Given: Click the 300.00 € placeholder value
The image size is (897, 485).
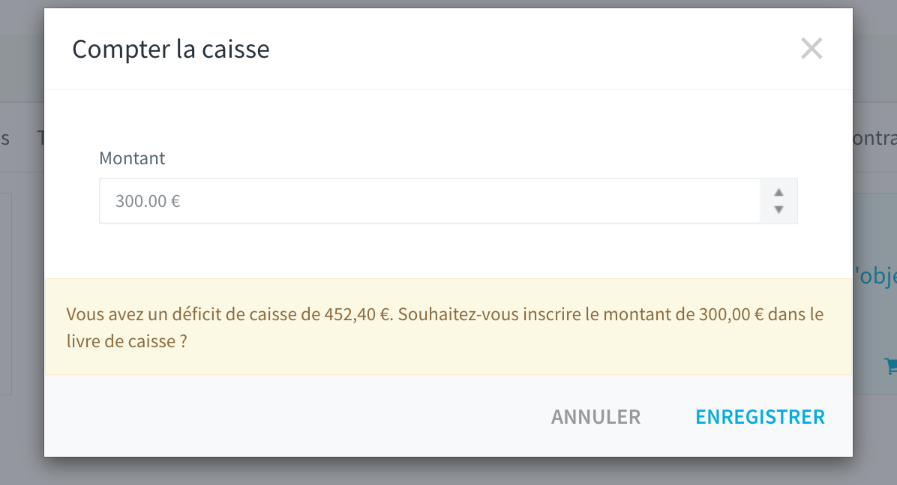Looking at the screenshot, I should click(x=148, y=201).
